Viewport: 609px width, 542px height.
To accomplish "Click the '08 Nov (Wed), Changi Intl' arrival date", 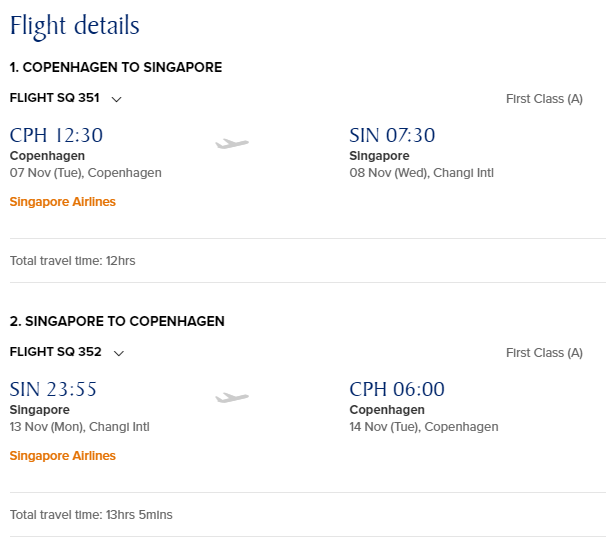I will (x=421, y=173).
